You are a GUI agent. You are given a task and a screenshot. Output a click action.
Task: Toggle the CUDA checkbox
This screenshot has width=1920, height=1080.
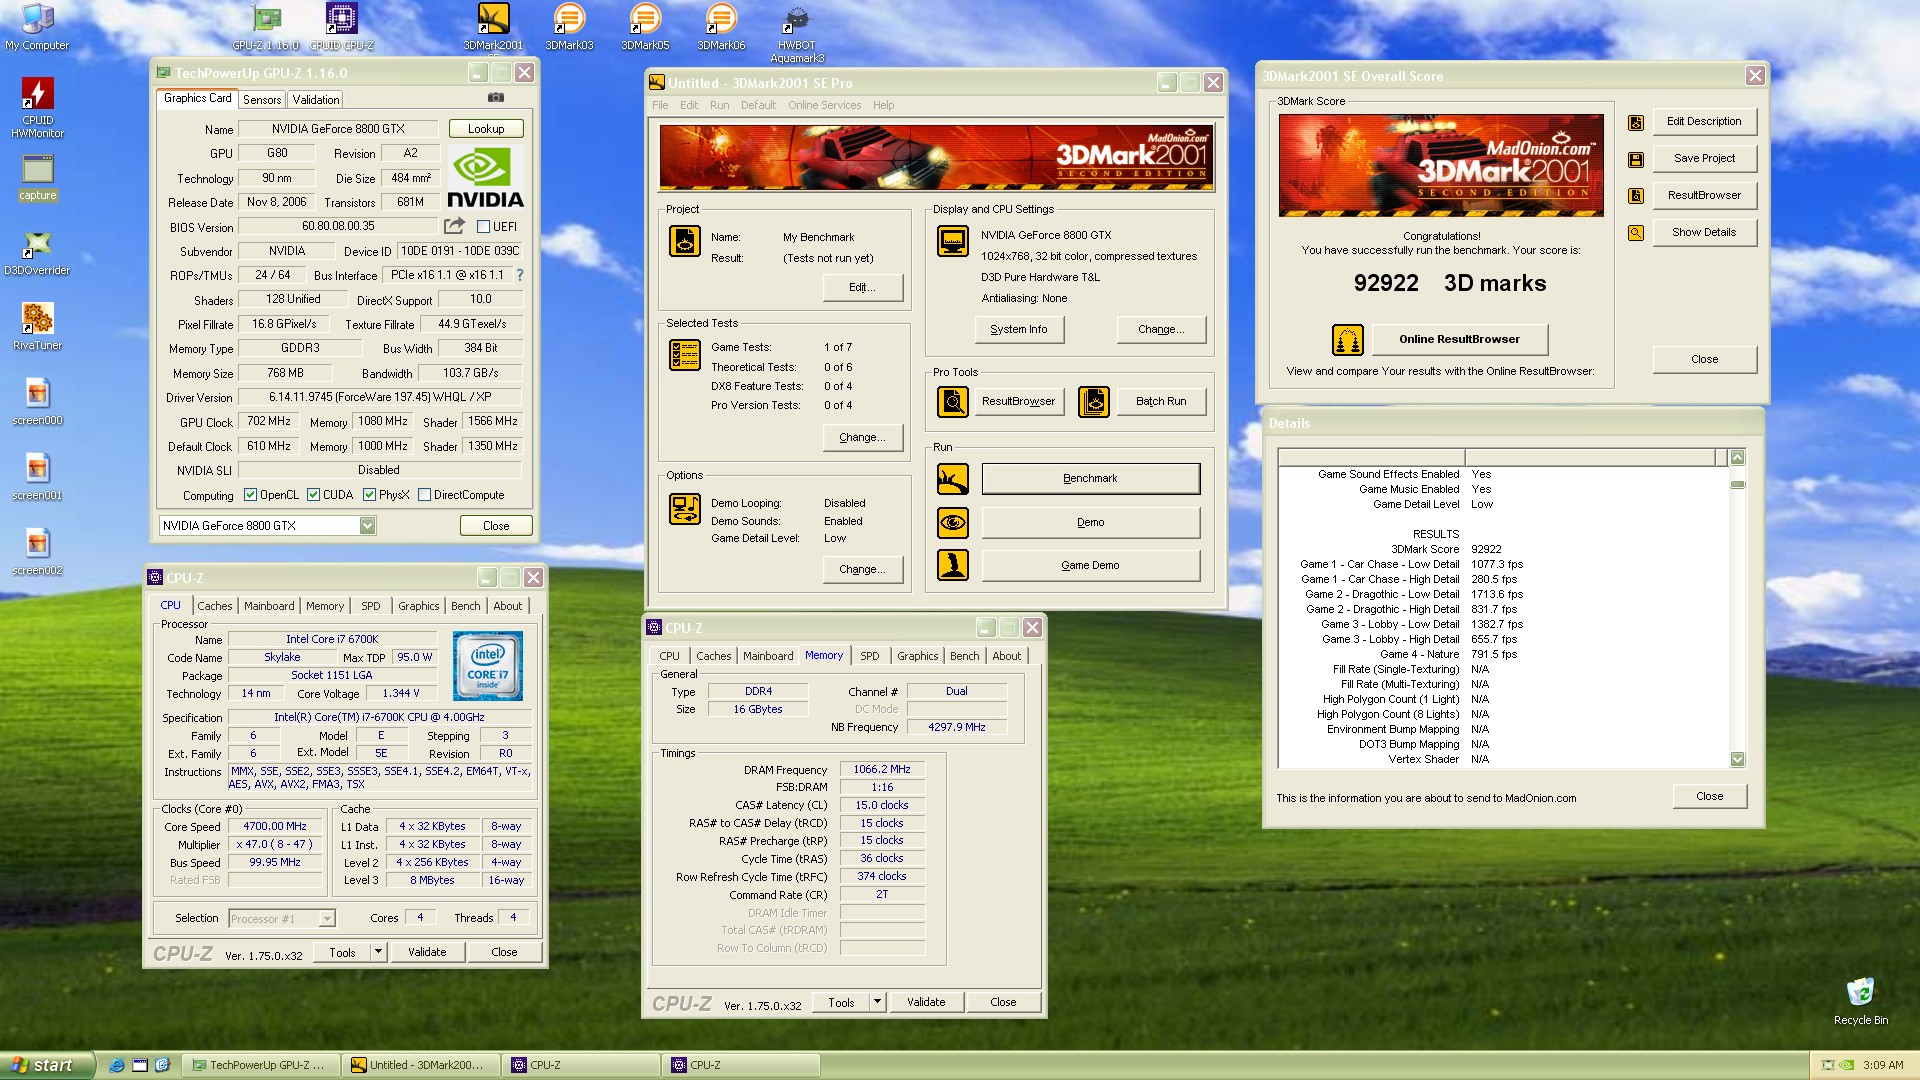313,495
